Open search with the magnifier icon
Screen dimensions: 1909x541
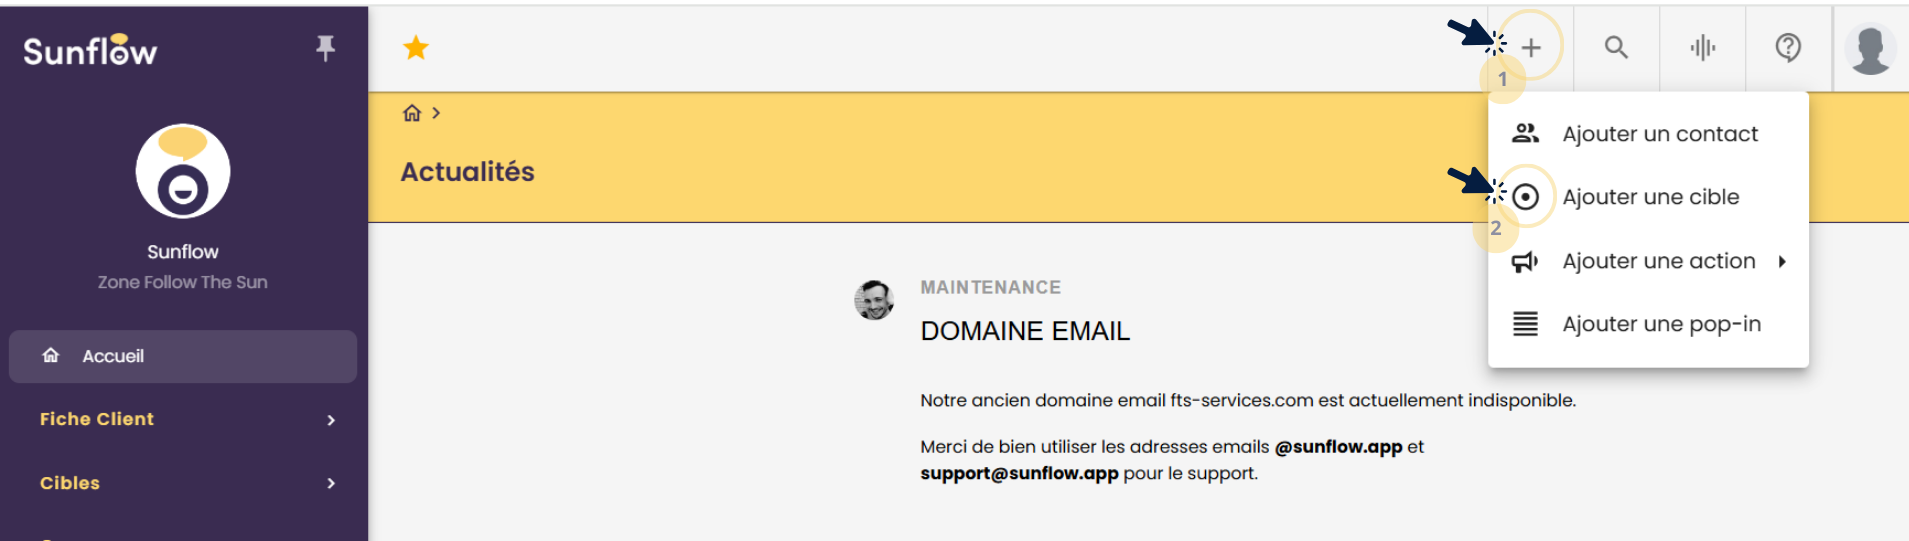click(x=1616, y=47)
